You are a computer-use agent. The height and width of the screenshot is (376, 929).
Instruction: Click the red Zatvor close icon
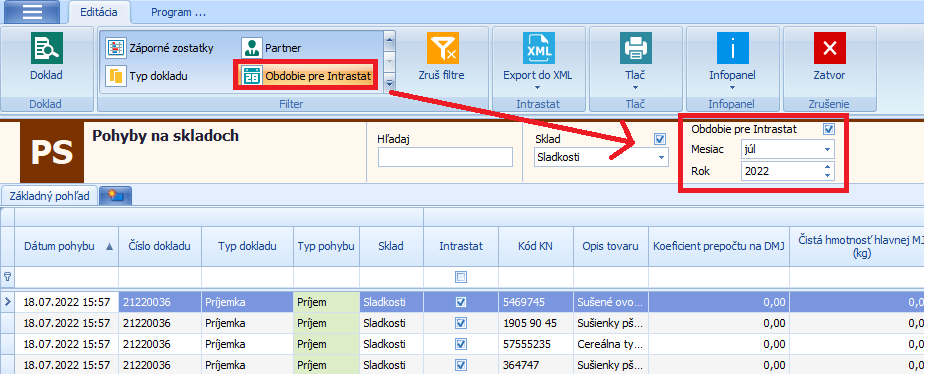(x=829, y=48)
